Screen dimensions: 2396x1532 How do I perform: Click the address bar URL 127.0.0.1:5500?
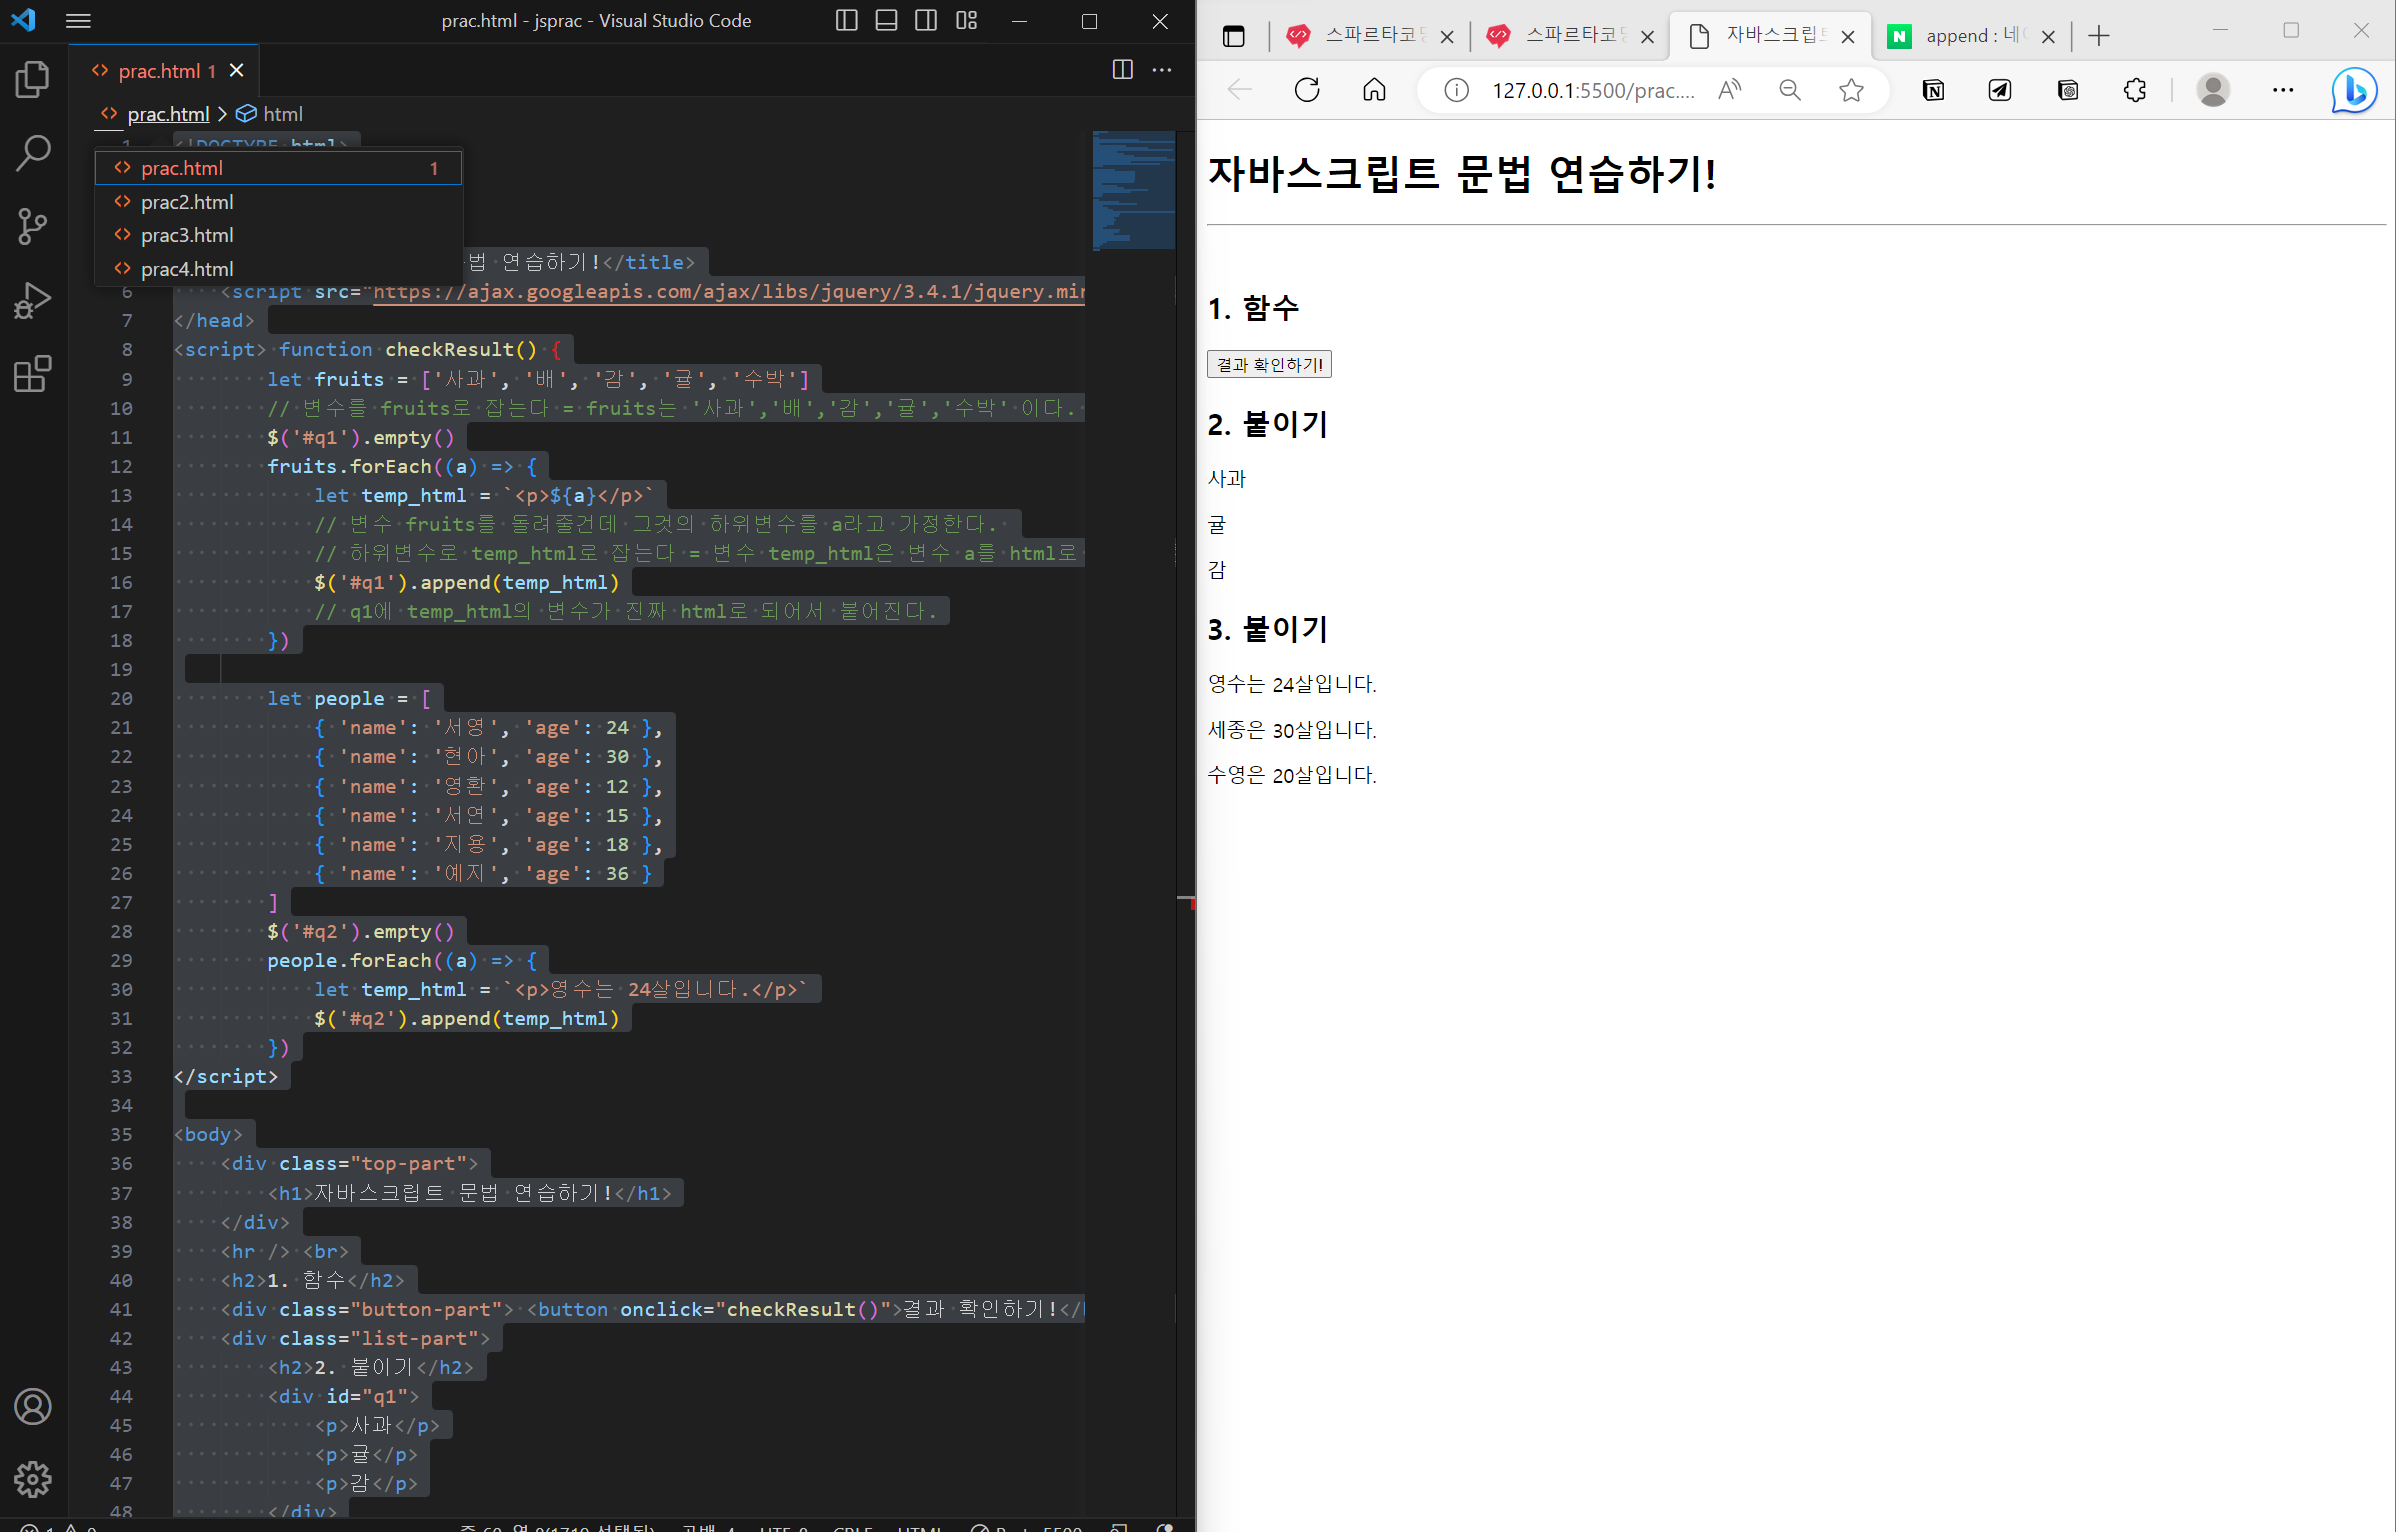click(x=1593, y=91)
